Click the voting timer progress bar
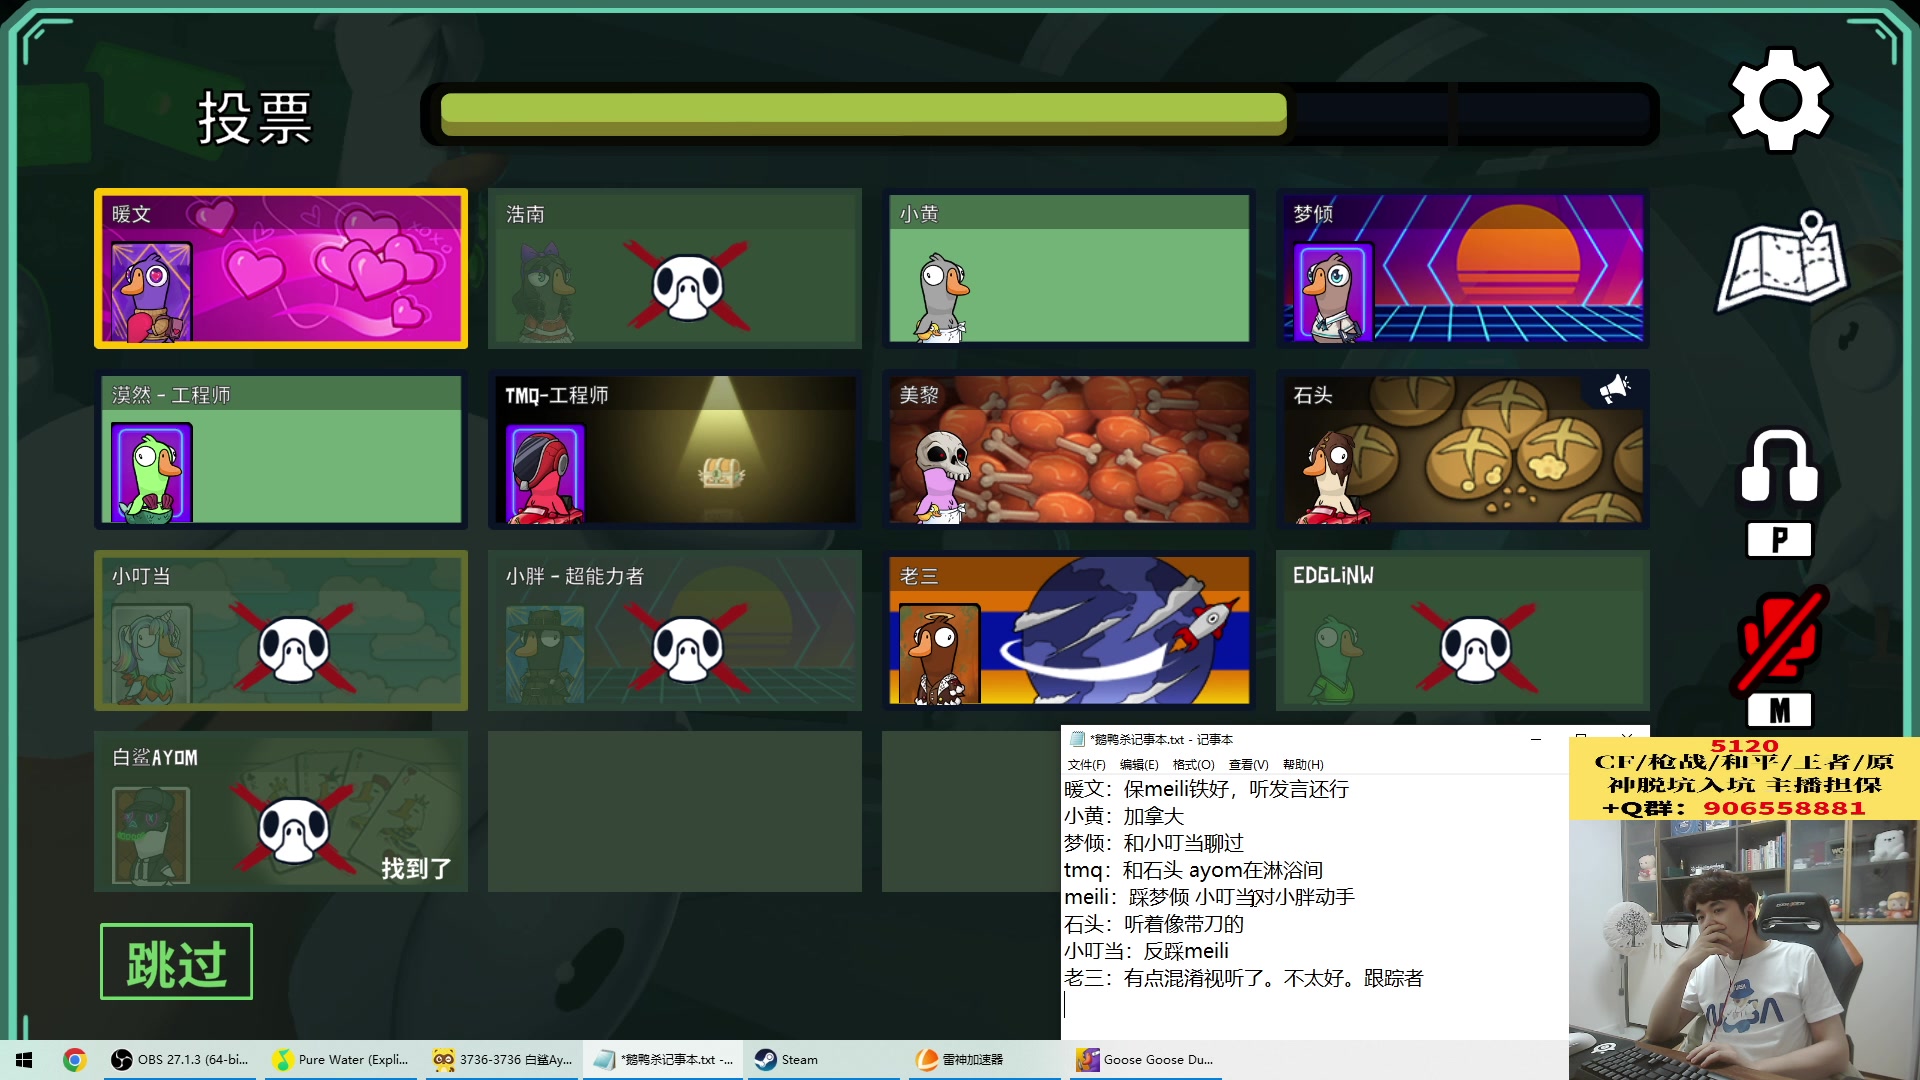This screenshot has height=1080, width=1920. point(1040,114)
